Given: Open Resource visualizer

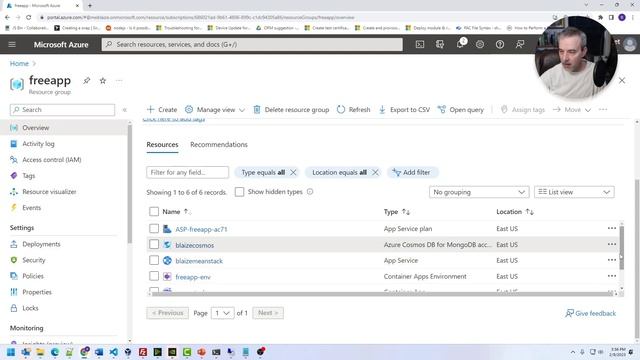Looking at the screenshot, I should [49, 191].
